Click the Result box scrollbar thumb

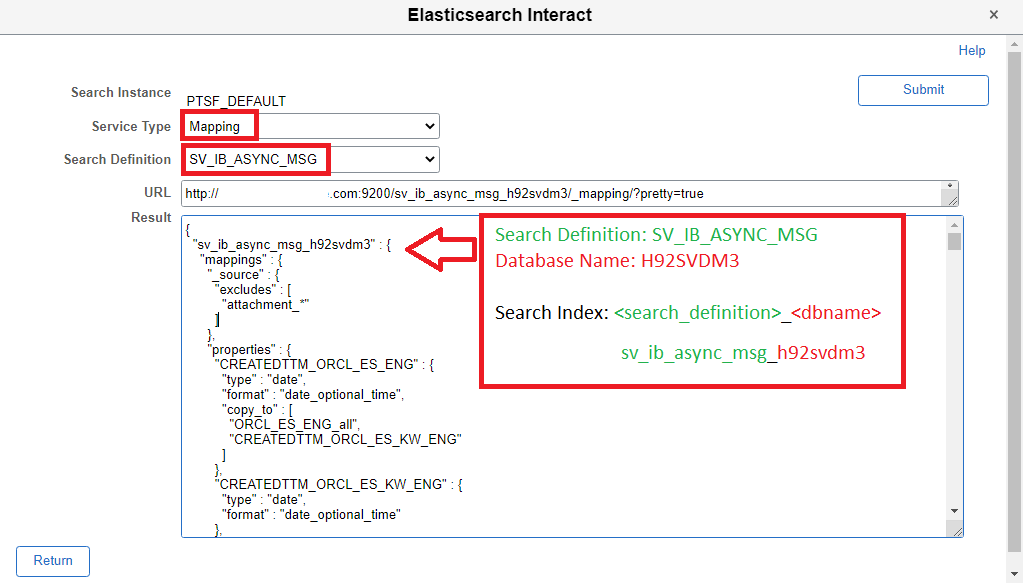point(954,241)
